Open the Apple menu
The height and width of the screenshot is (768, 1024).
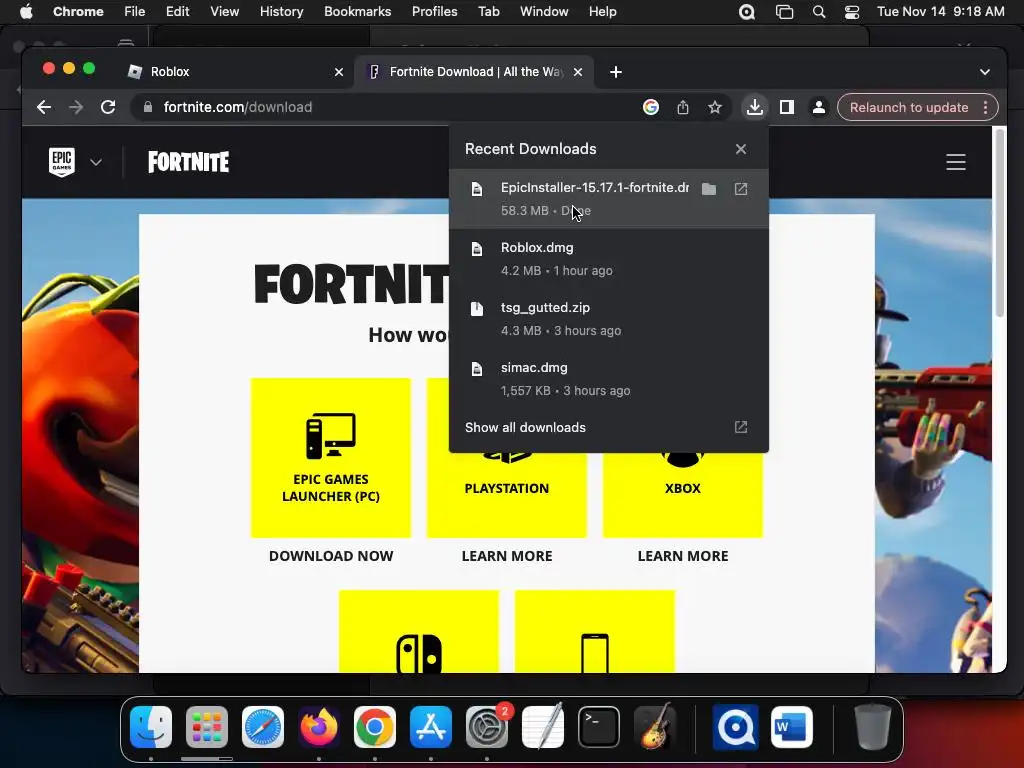click(26, 12)
